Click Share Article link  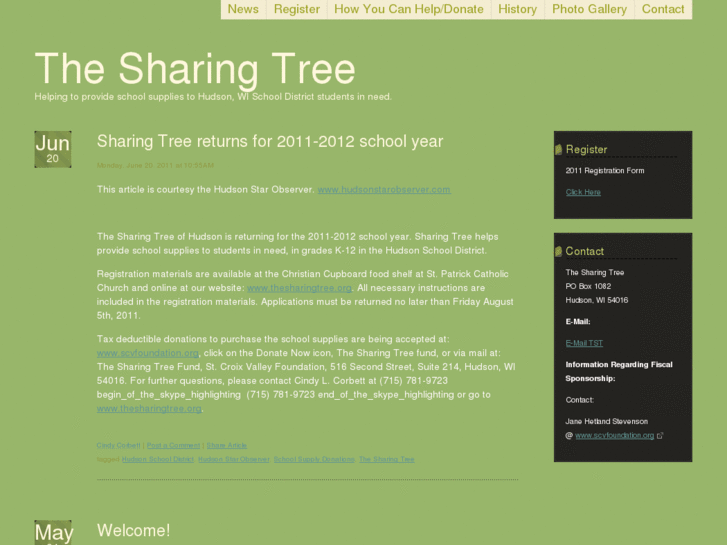pos(227,445)
